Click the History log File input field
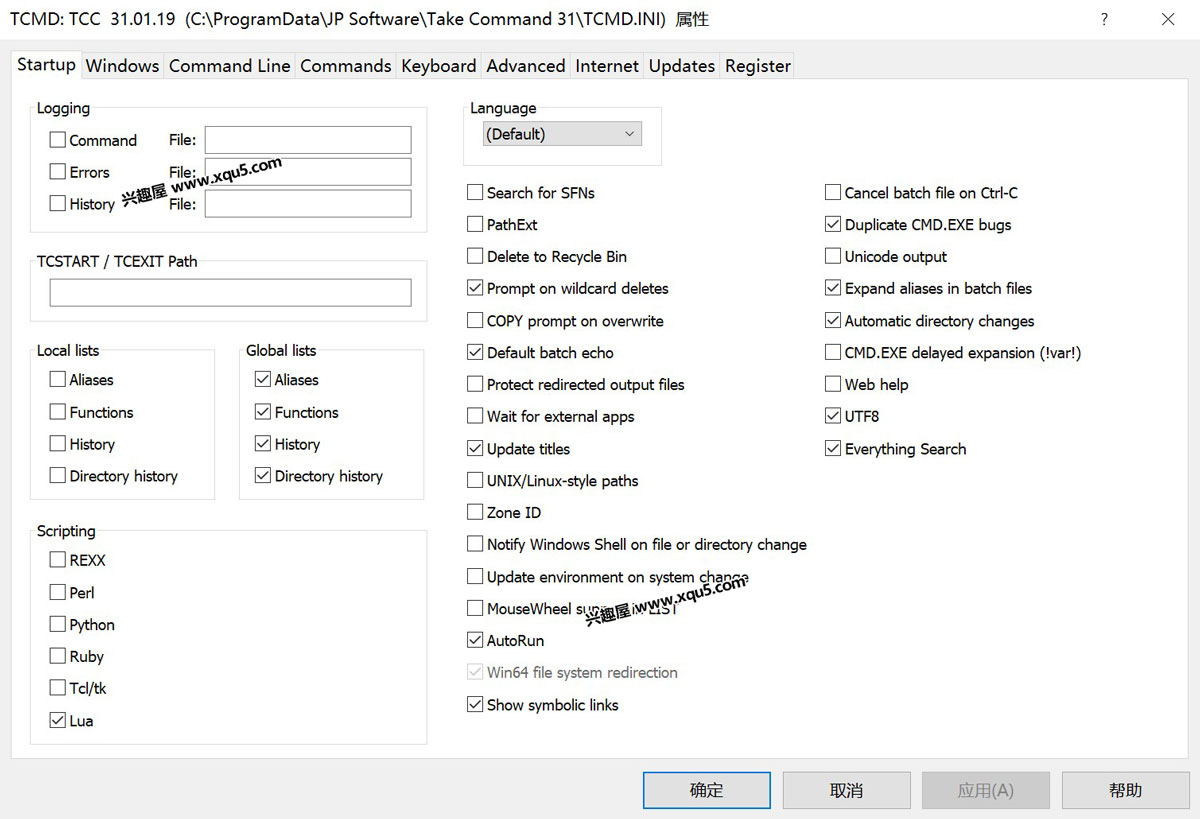Viewport: 1200px width, 819px height. click(308, 204)
